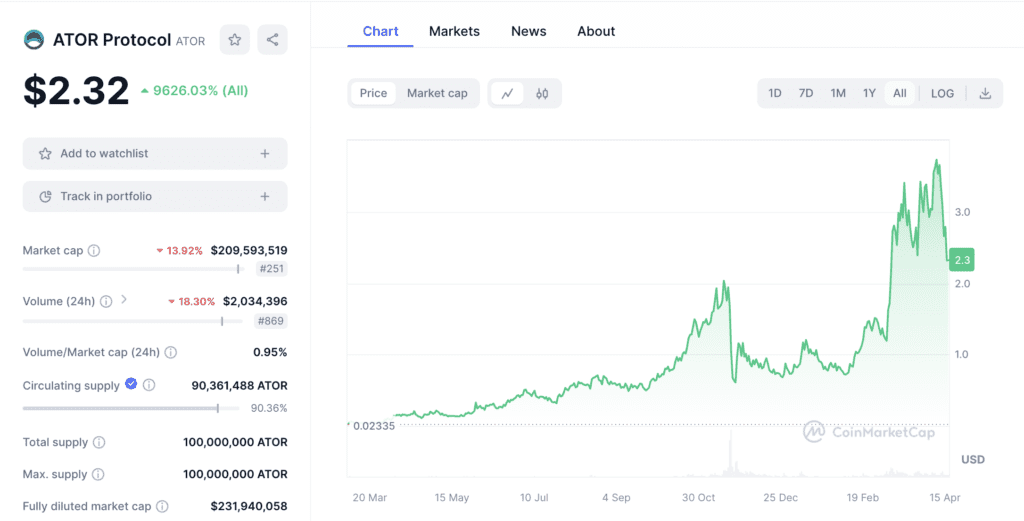The width and height of the screenshot is (1024, 521).
Task: Switch to line chart view icon
Action: click(x=507, y=93)
